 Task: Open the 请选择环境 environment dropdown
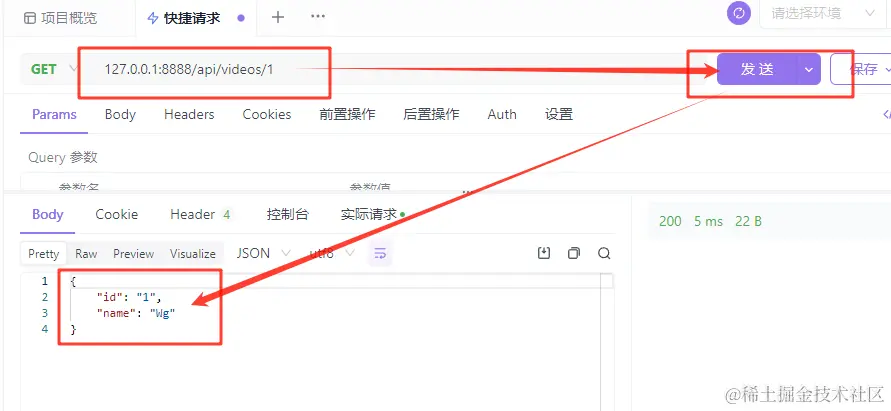[x=822, y=14]
